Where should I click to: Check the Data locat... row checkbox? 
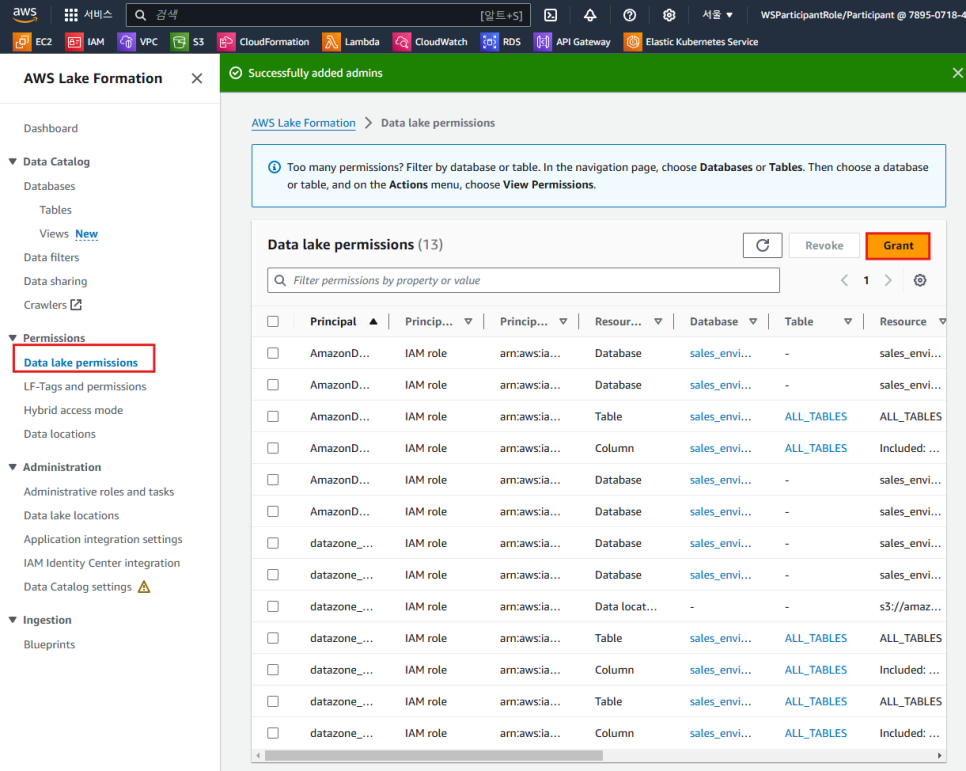click(x=273, y=606)
